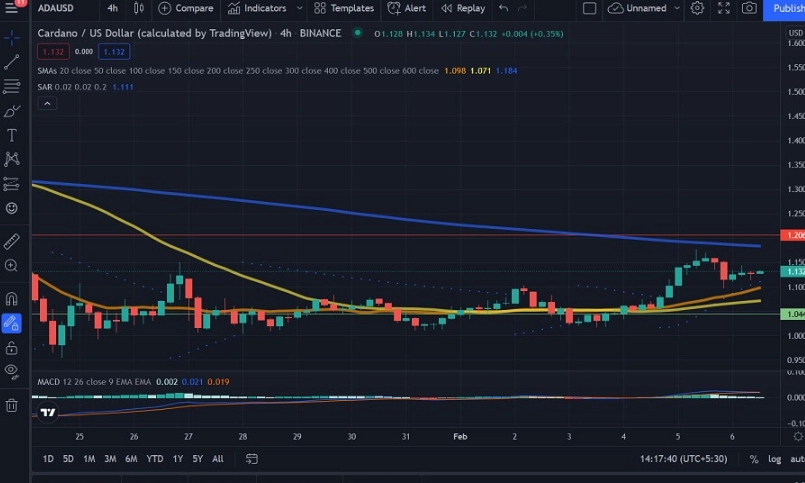This screenshot has width=805, height=483.
Task: Toggle lock all drawing tools
Action: tap(12, 347)
